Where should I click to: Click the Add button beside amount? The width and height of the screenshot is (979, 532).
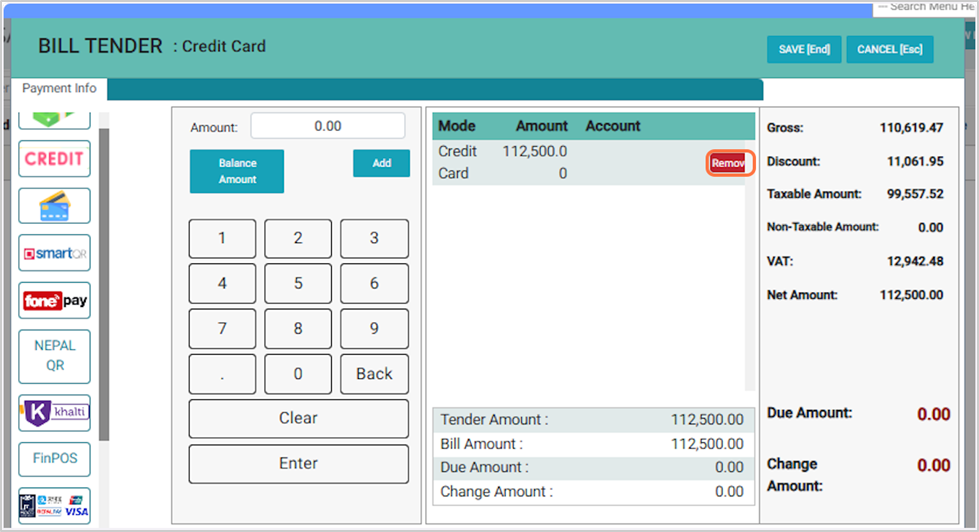click(x=381, y=163)
